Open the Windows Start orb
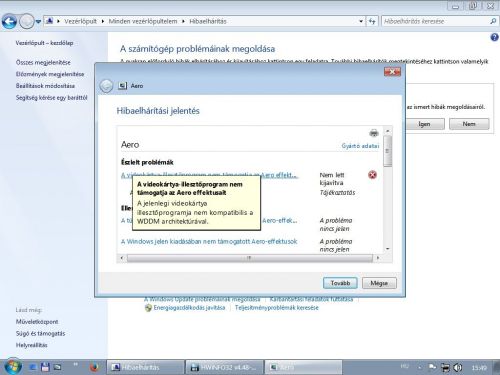Viewport: 500px width, 375px height. pos(13,367)
